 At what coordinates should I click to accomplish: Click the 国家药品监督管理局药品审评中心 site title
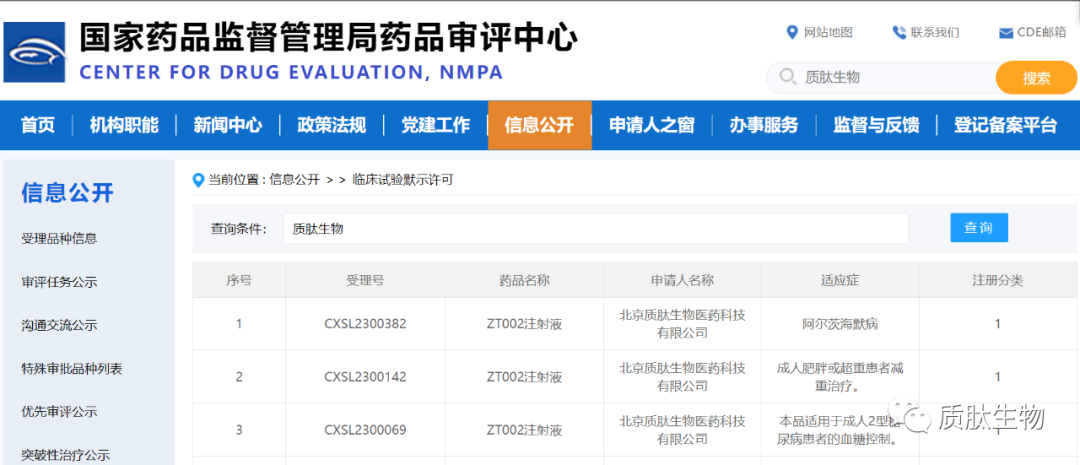point(329,38)
